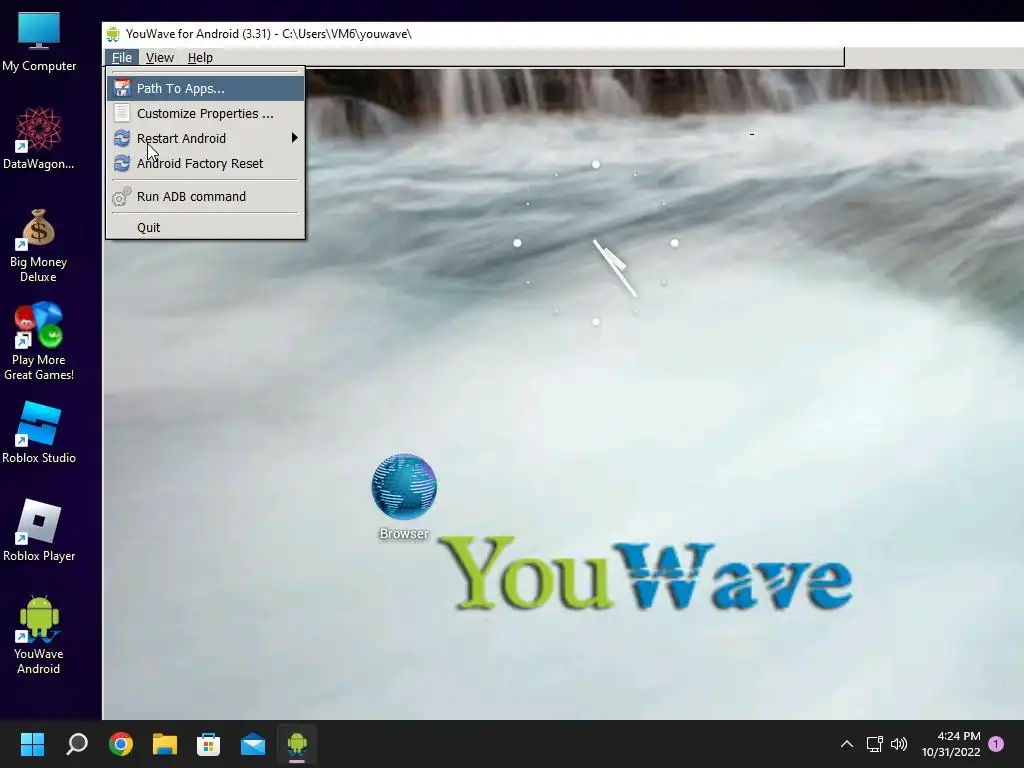Screen dimensions: 1024x768
Task: Open the View menu
Action: click(159, 57)
